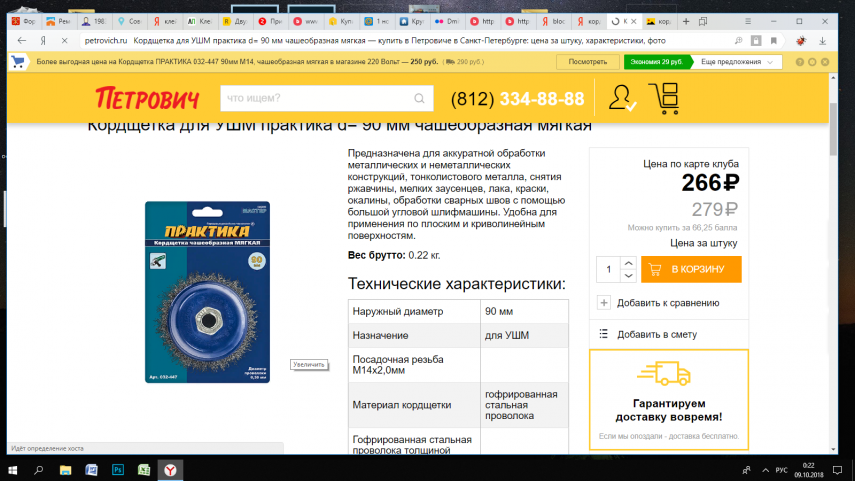Click the Посмотреть button in price bar
The width and height of the screenshot is (855, 481).
[x=588, y=62]
